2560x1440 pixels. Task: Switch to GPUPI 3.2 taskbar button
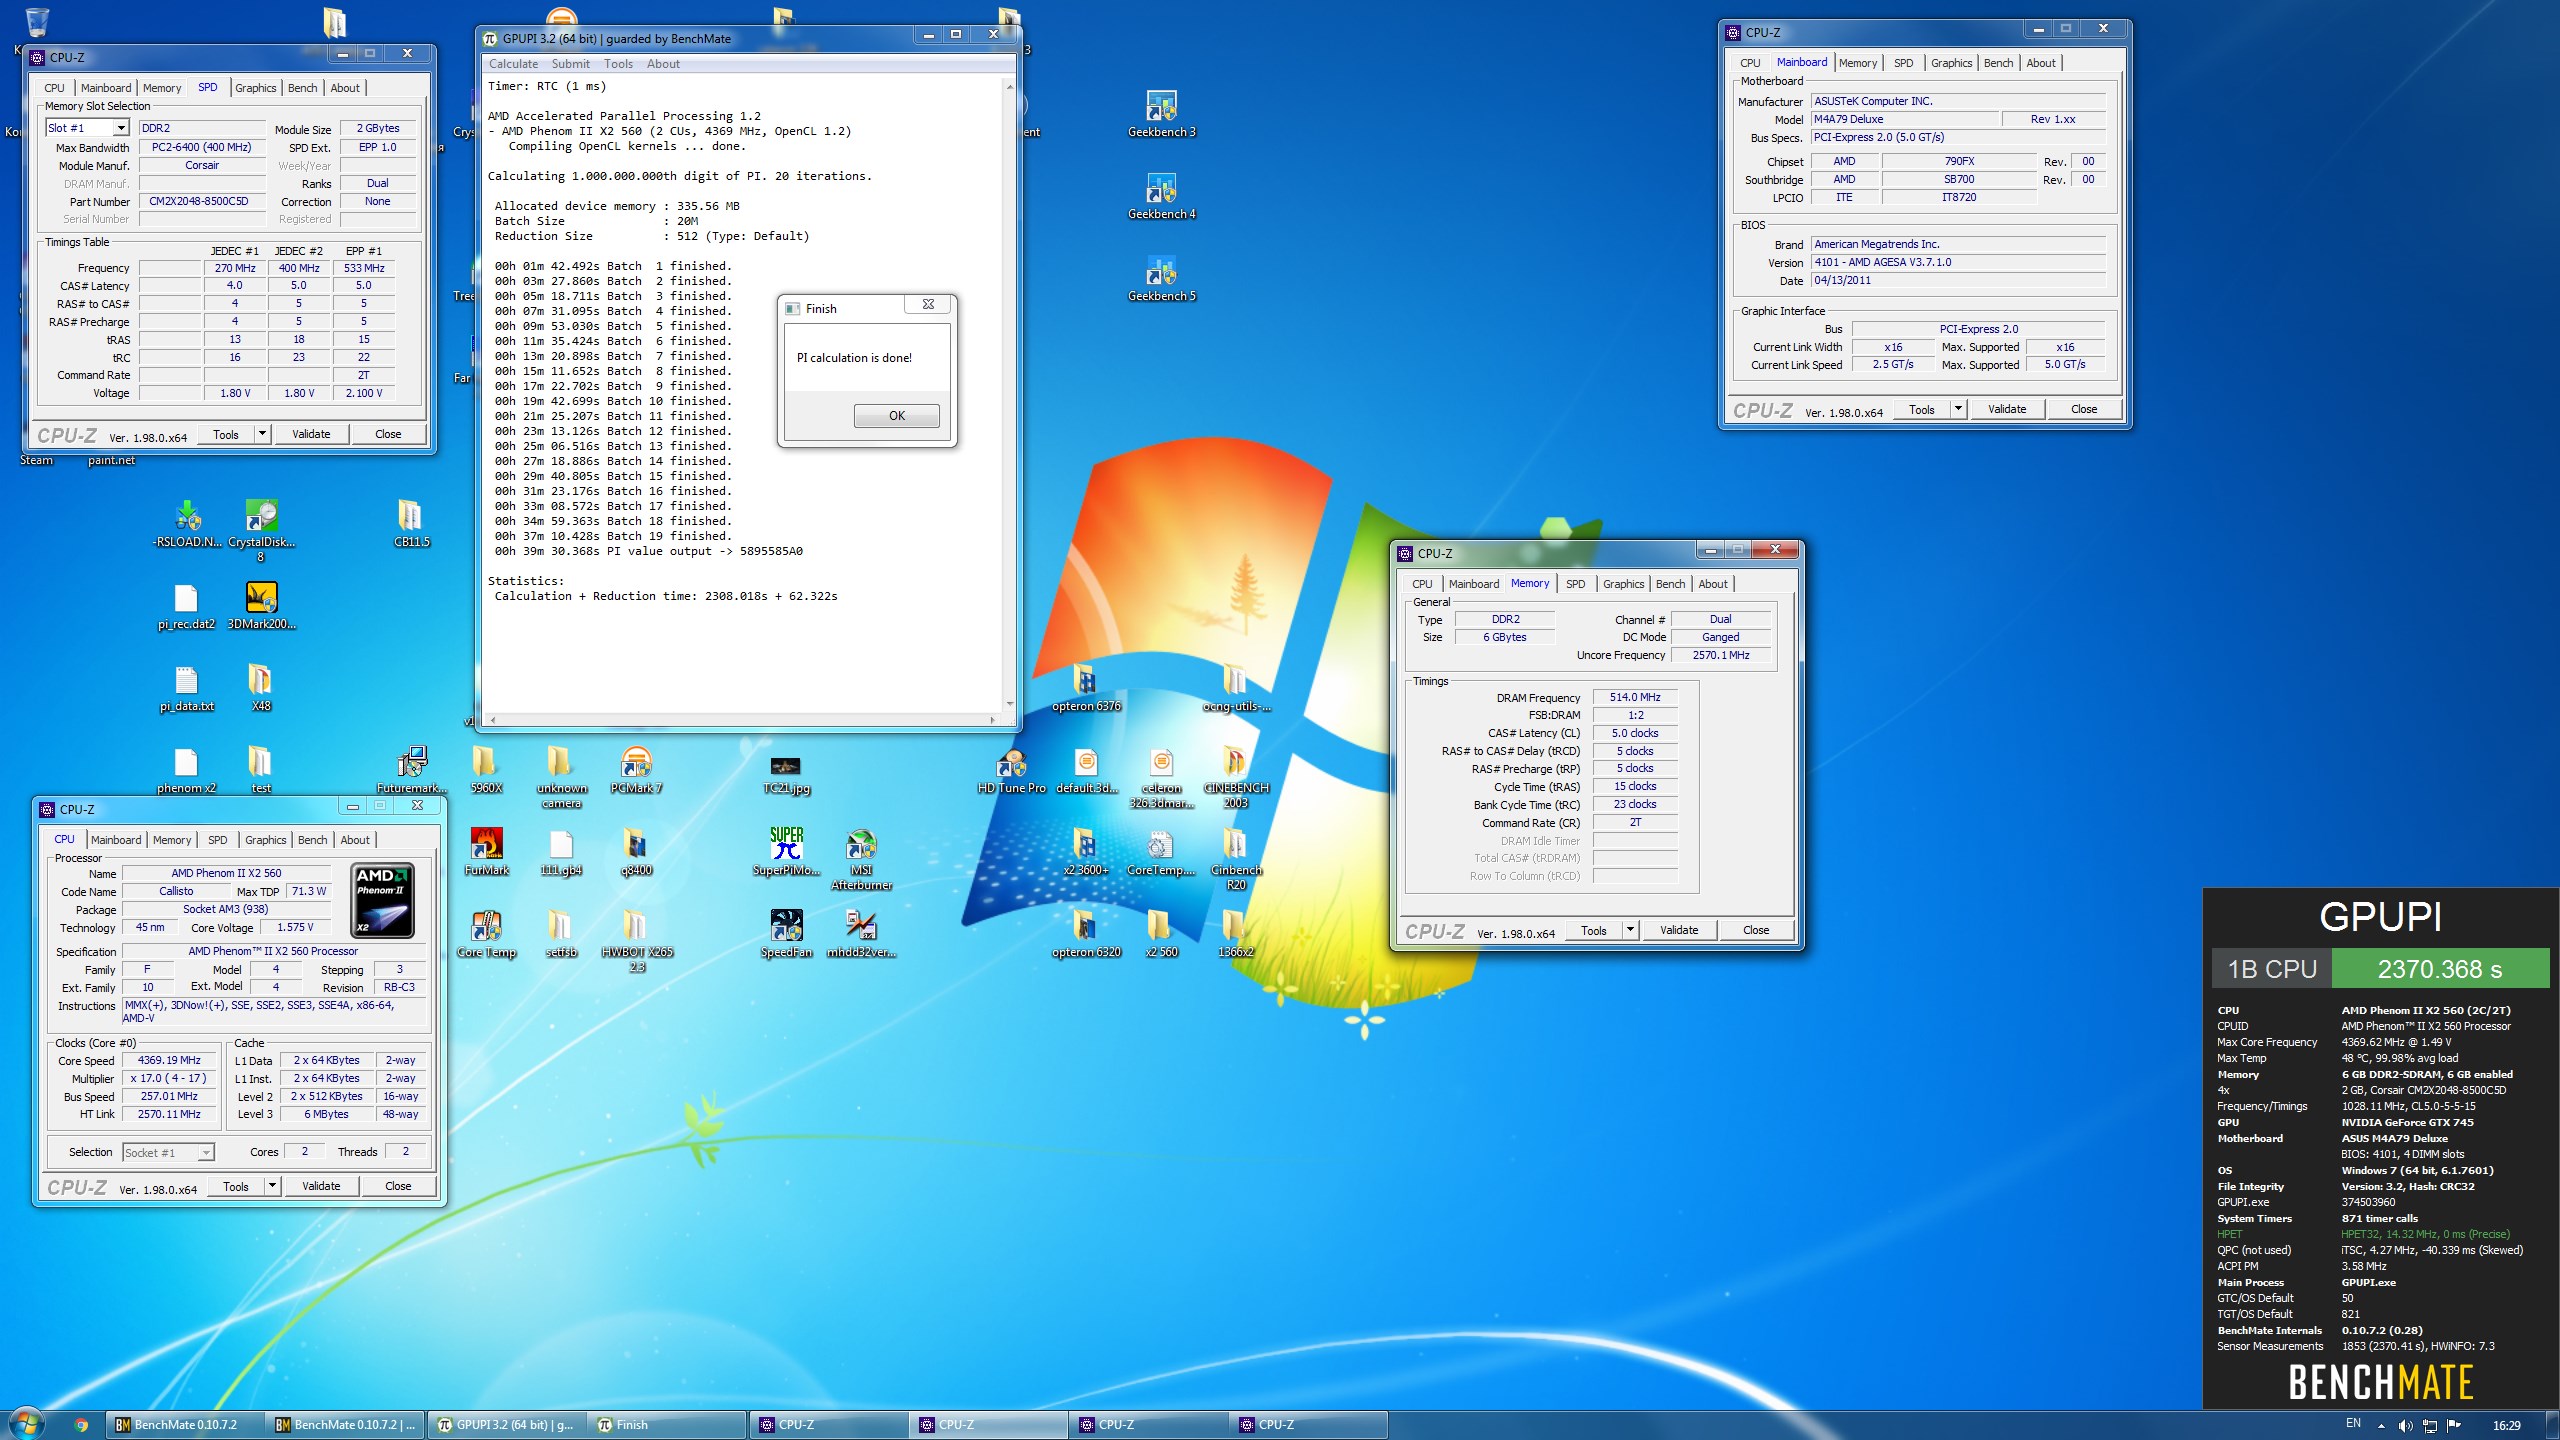(x=506, y=1425)
